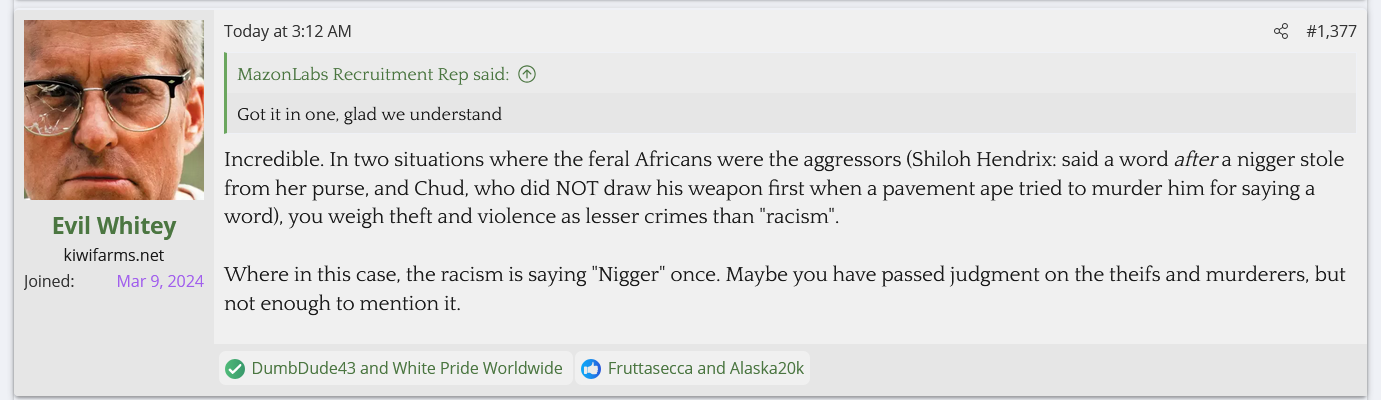
Task: Click the 'Mar 9, 2024' join date
Action: coord(160,281)
